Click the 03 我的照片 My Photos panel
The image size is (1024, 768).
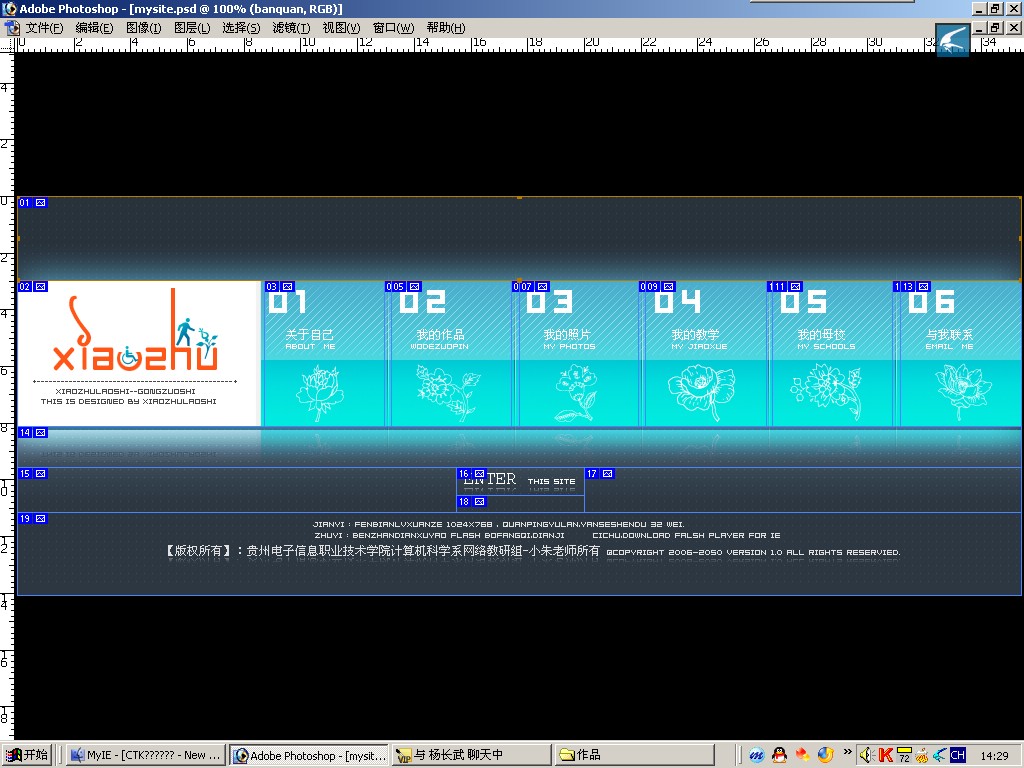pyautogui.click(x=577, y=354)
